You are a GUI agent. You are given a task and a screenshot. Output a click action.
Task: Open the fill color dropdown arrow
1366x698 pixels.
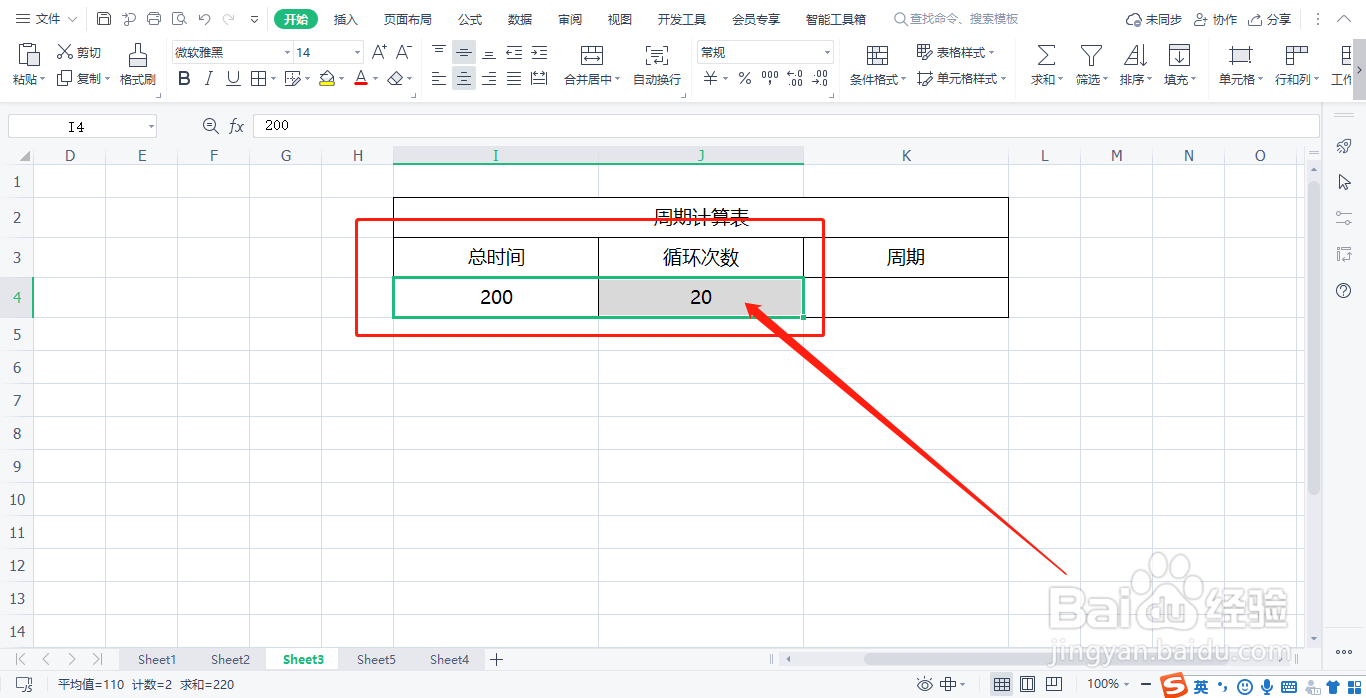339,78
